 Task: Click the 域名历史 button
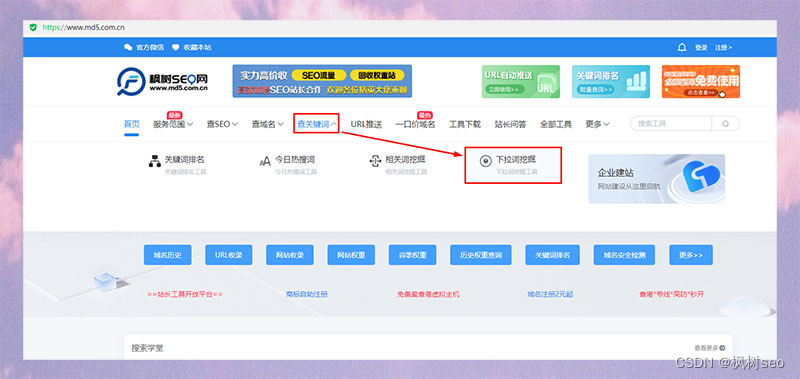[167, 255]
